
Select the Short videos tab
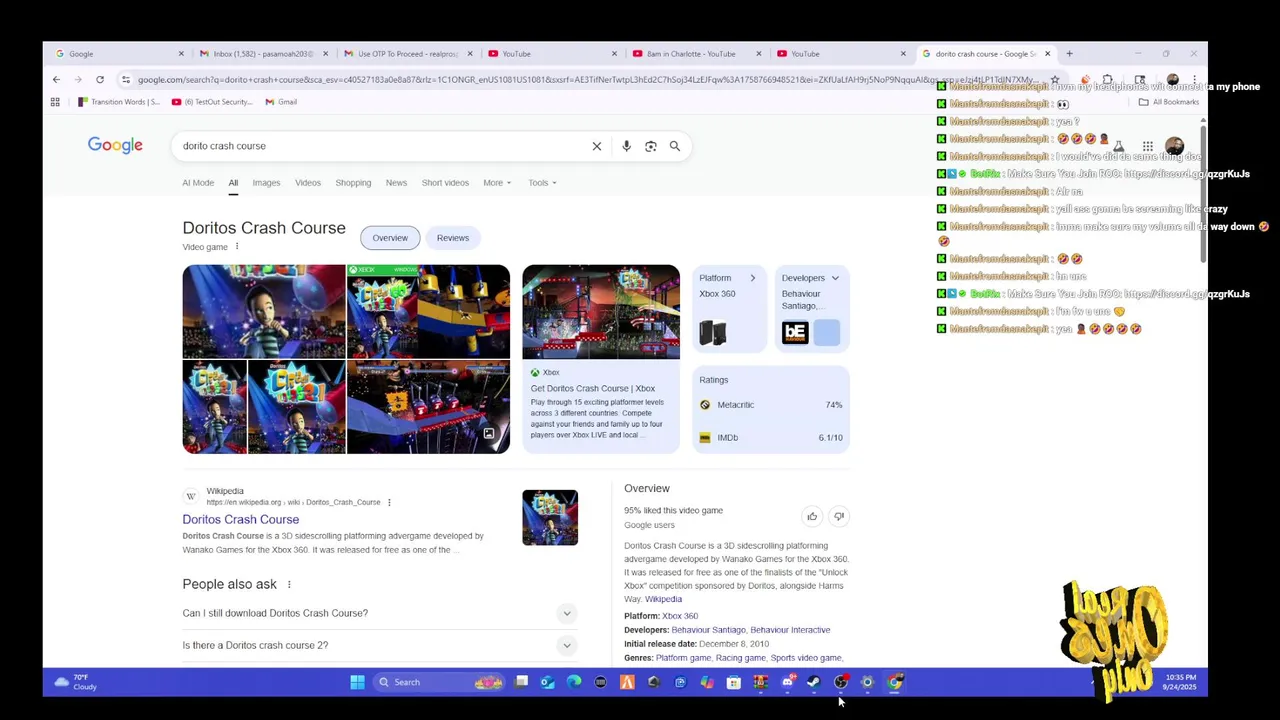click(445, 183)
